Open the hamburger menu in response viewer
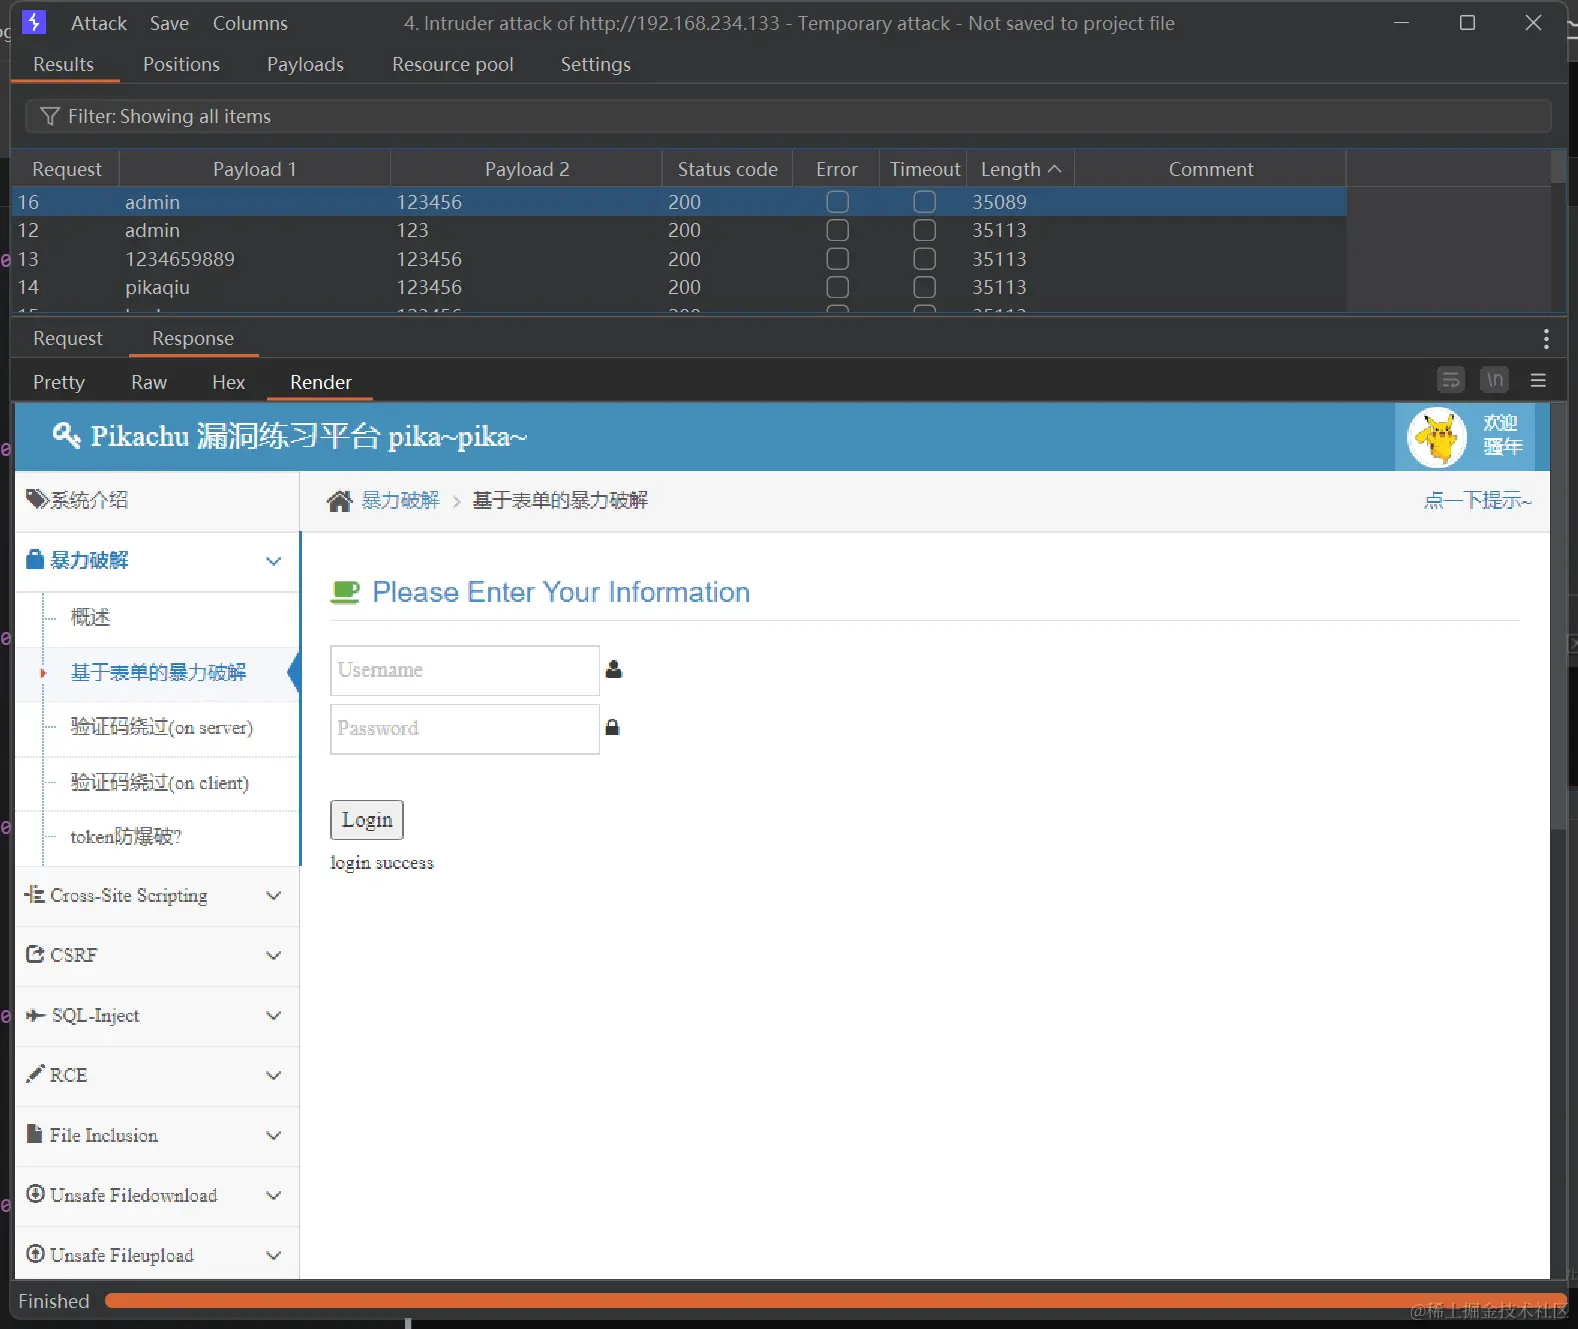This screenshot has height=1329, width=1578. pos(1538,380)
